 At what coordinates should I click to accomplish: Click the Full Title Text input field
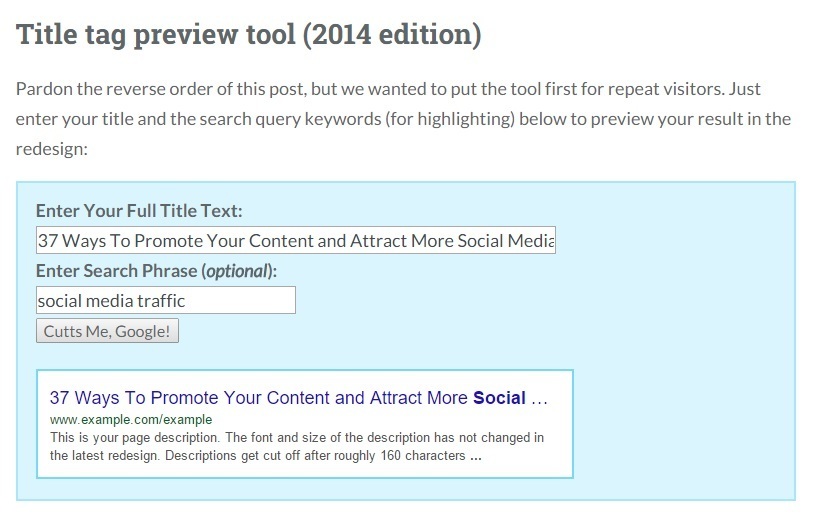click(x=296, y=240)
